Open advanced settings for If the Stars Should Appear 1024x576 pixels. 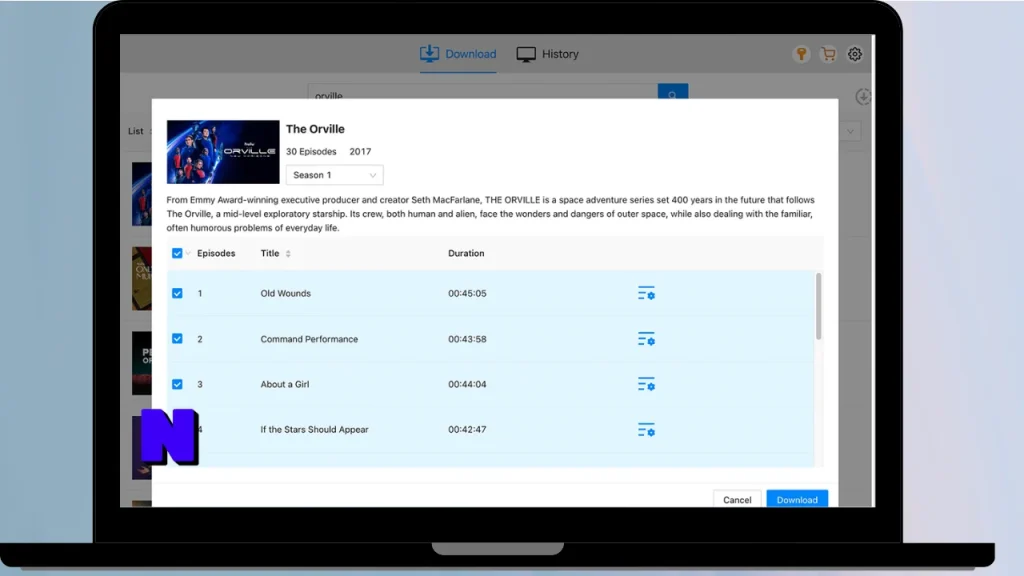tap(646, 430)
